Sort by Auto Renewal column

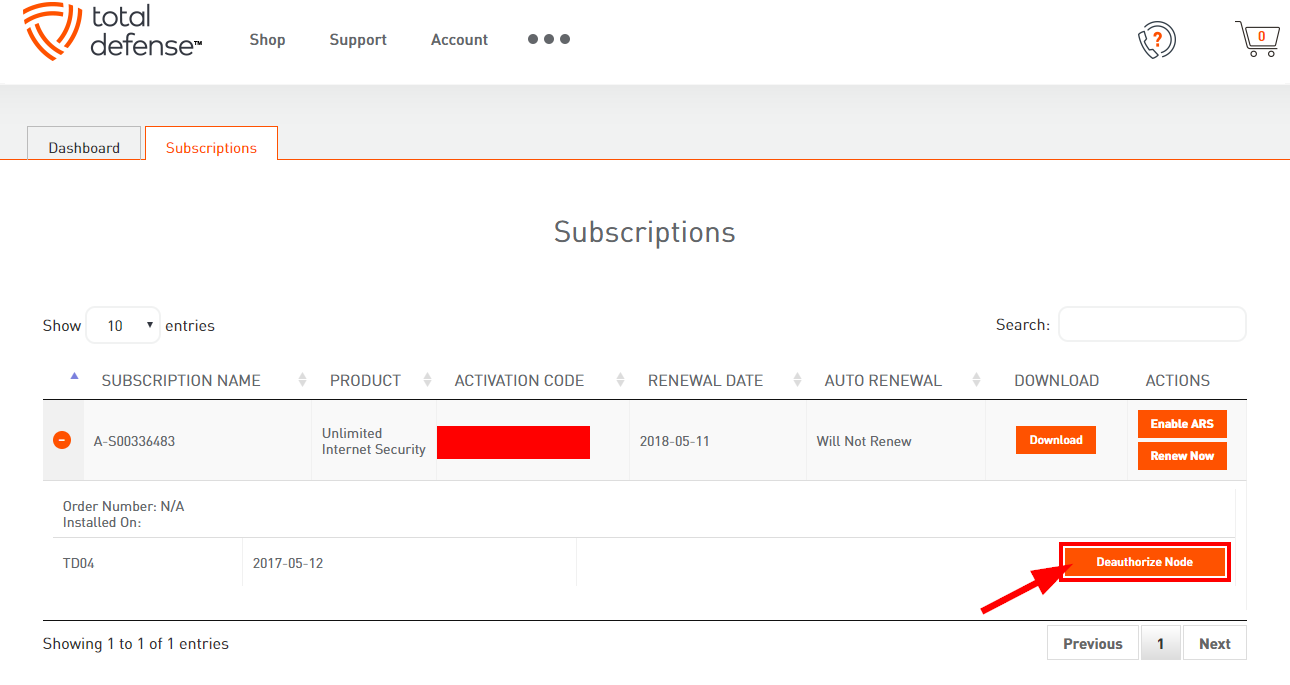(883, 380)
